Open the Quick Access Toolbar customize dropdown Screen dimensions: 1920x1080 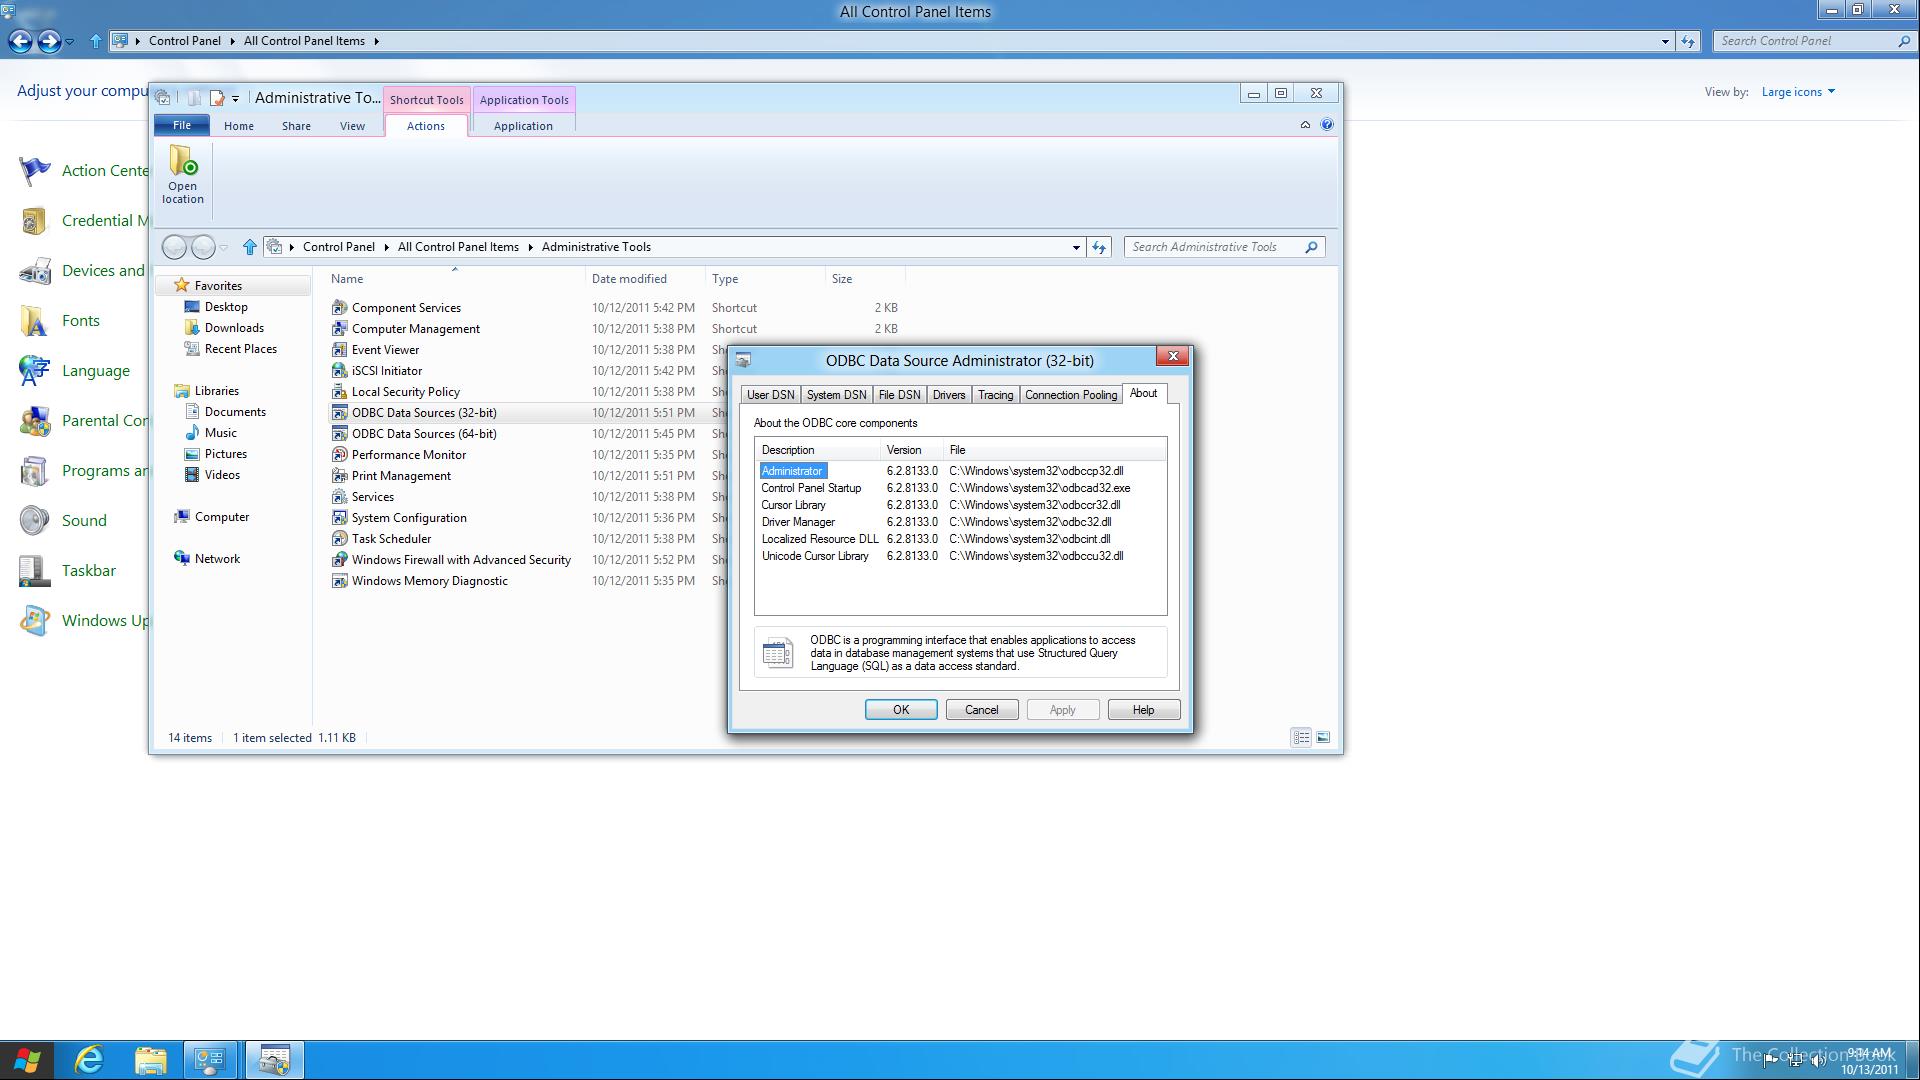[236, 98]
